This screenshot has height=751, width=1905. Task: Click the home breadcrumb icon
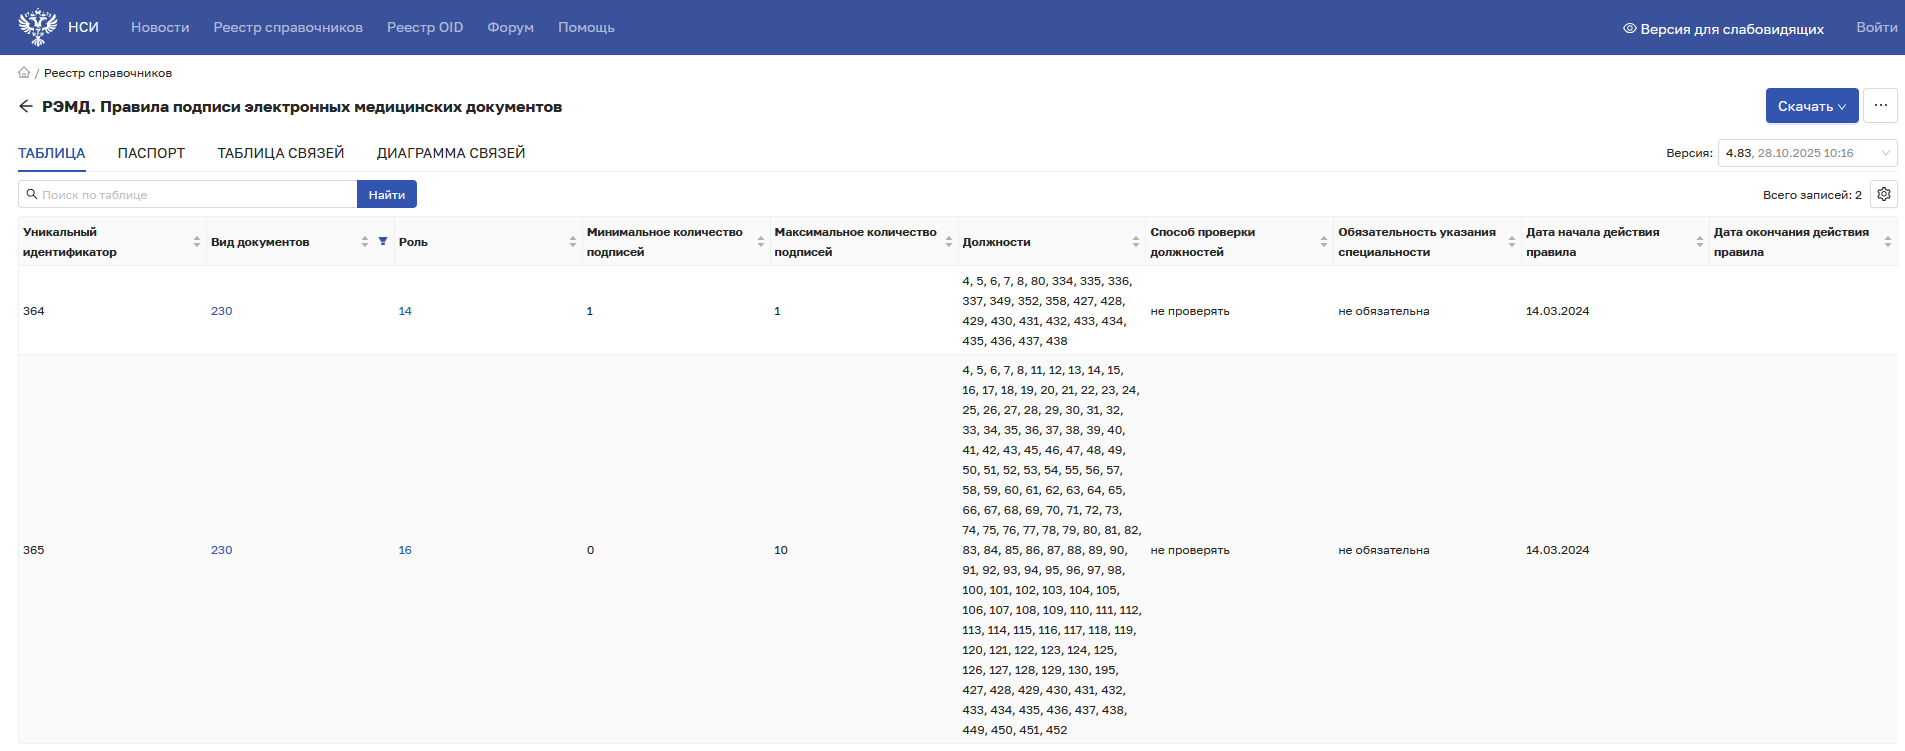click(x=24, y=73)
